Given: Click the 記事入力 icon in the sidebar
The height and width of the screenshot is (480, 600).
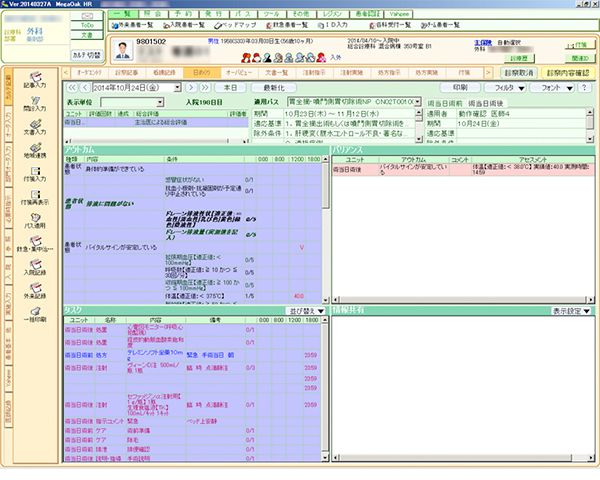Looking at the screenshot, I should [33, 83].
